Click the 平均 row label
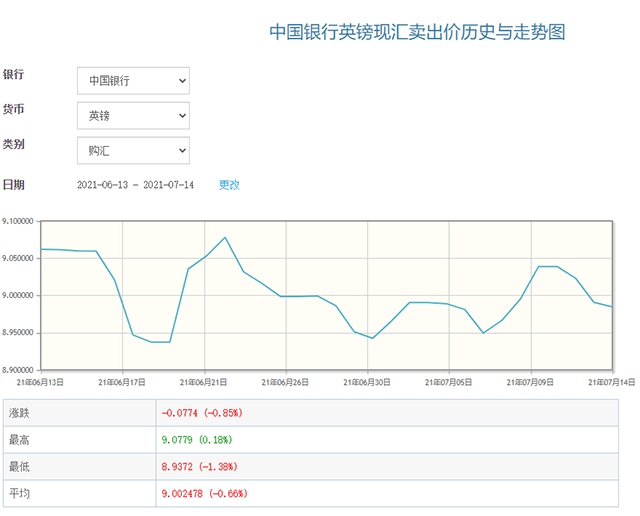 click(x=19, y=494)
